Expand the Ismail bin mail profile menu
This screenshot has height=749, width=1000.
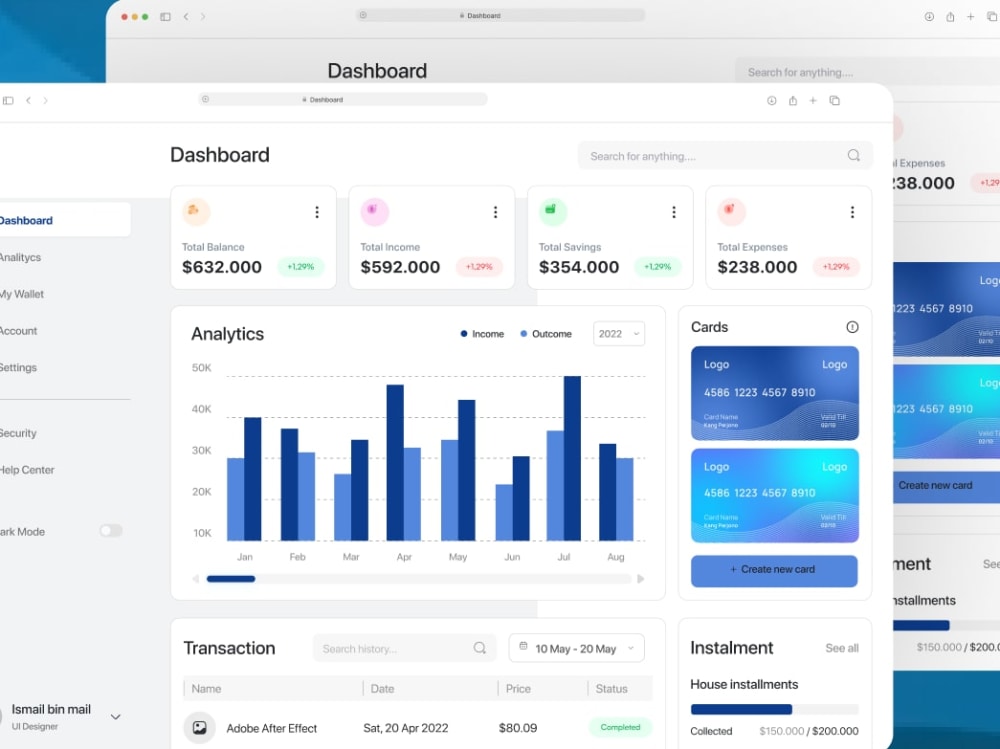[115, 716]
